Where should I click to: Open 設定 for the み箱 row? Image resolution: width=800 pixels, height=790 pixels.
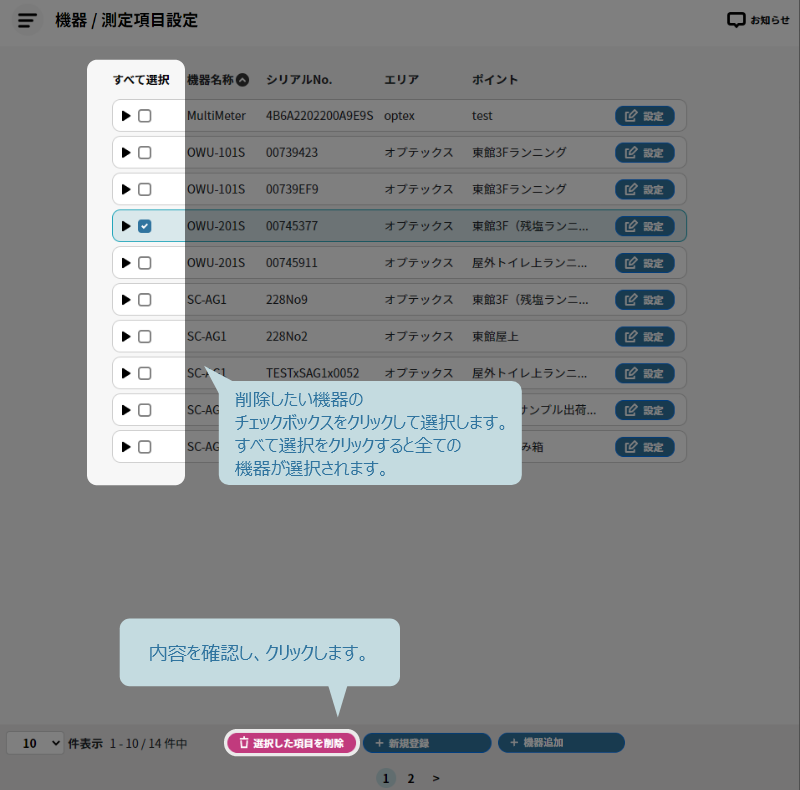pyautogui.click(x=644, y=447)
